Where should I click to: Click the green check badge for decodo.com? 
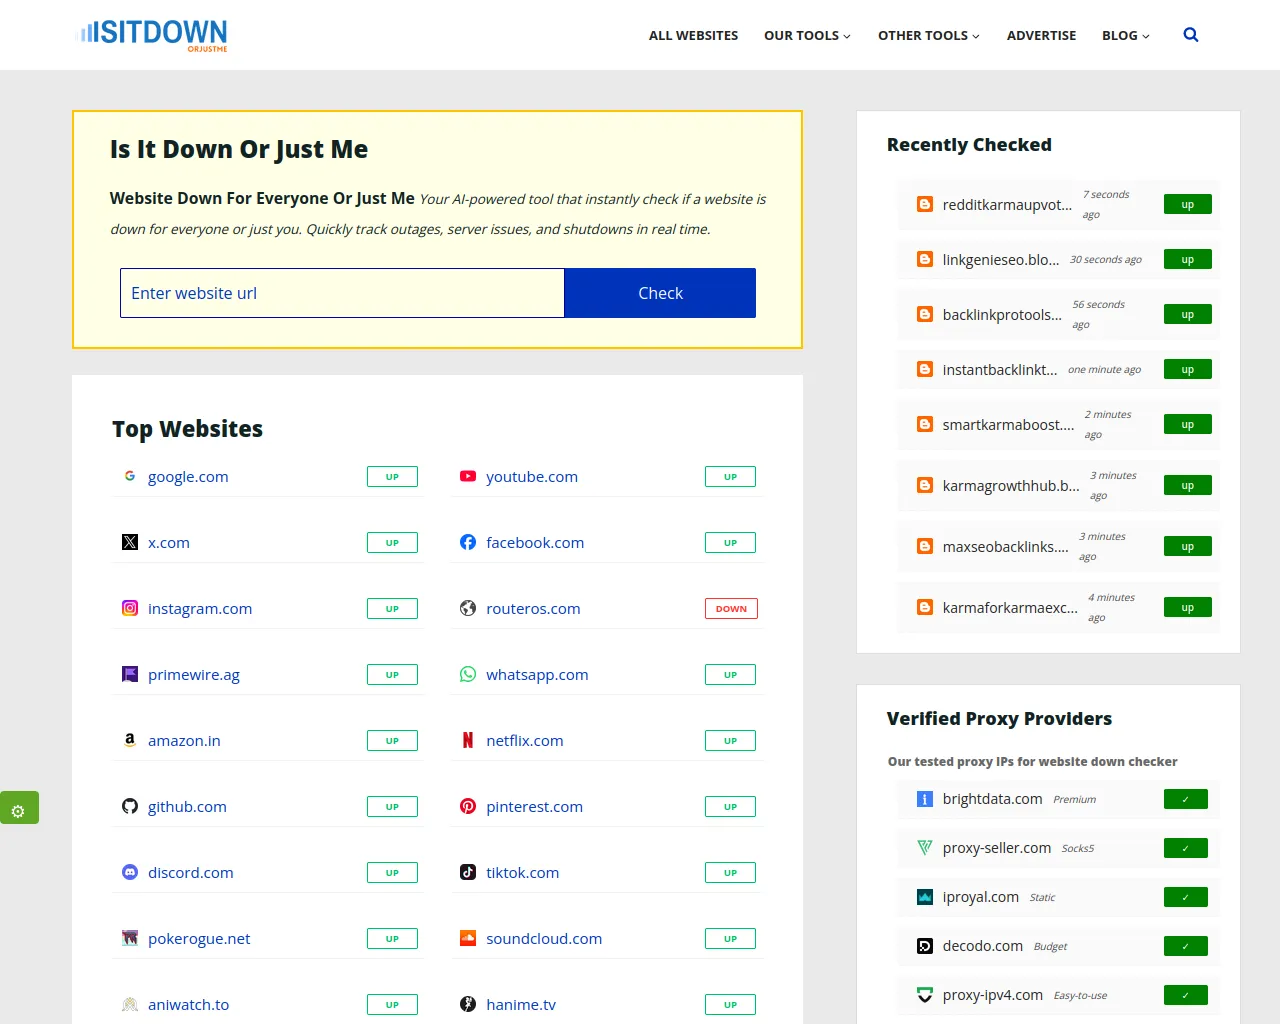click(1186, 946)
